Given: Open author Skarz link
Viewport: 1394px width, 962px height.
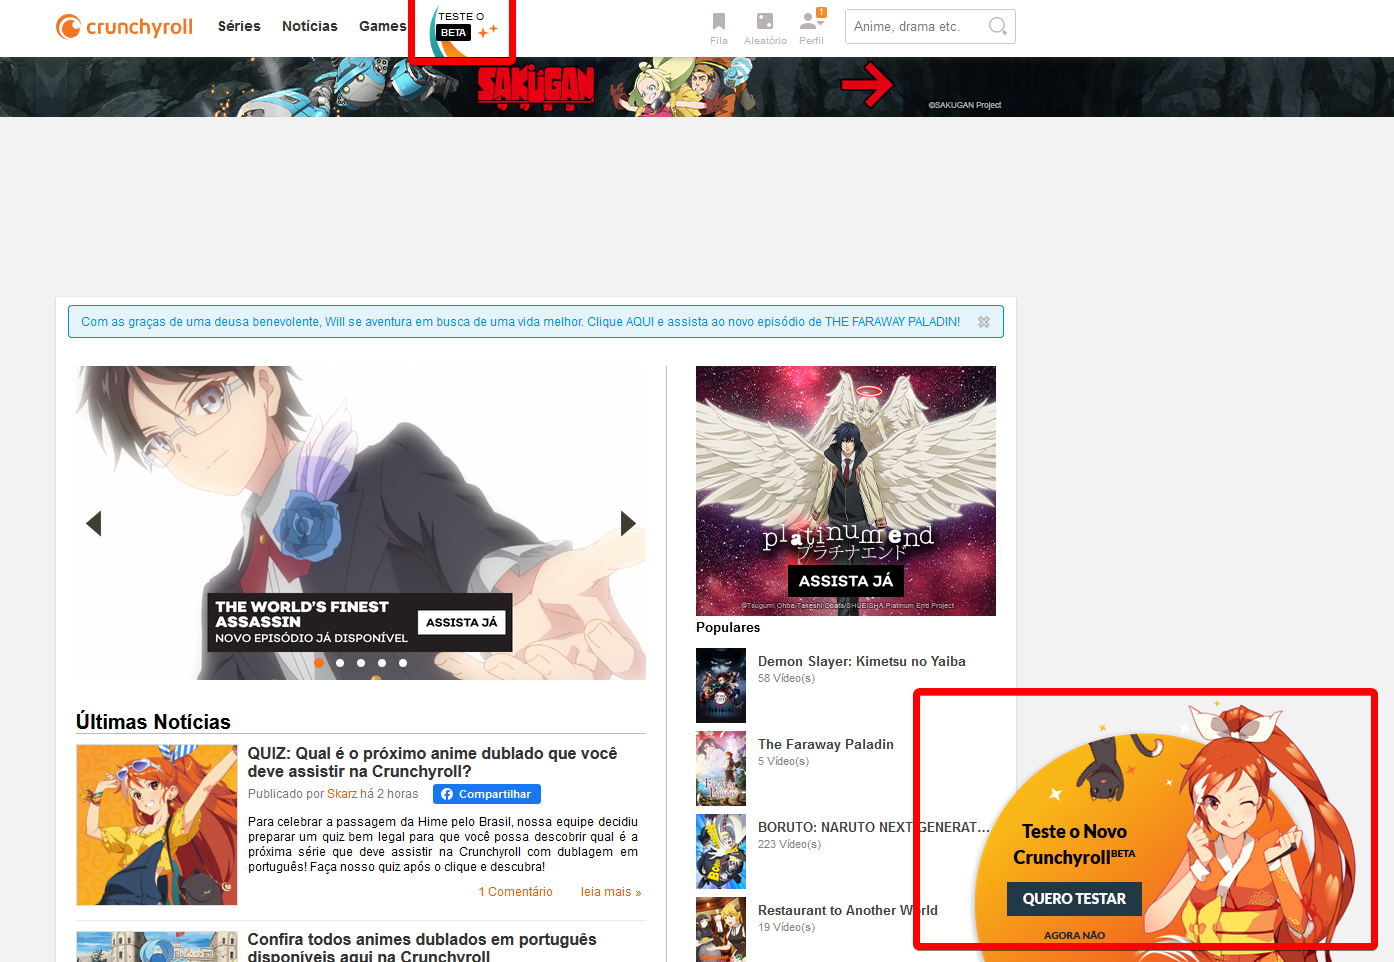Looking at the screenshot, I should tap(342, 794).
